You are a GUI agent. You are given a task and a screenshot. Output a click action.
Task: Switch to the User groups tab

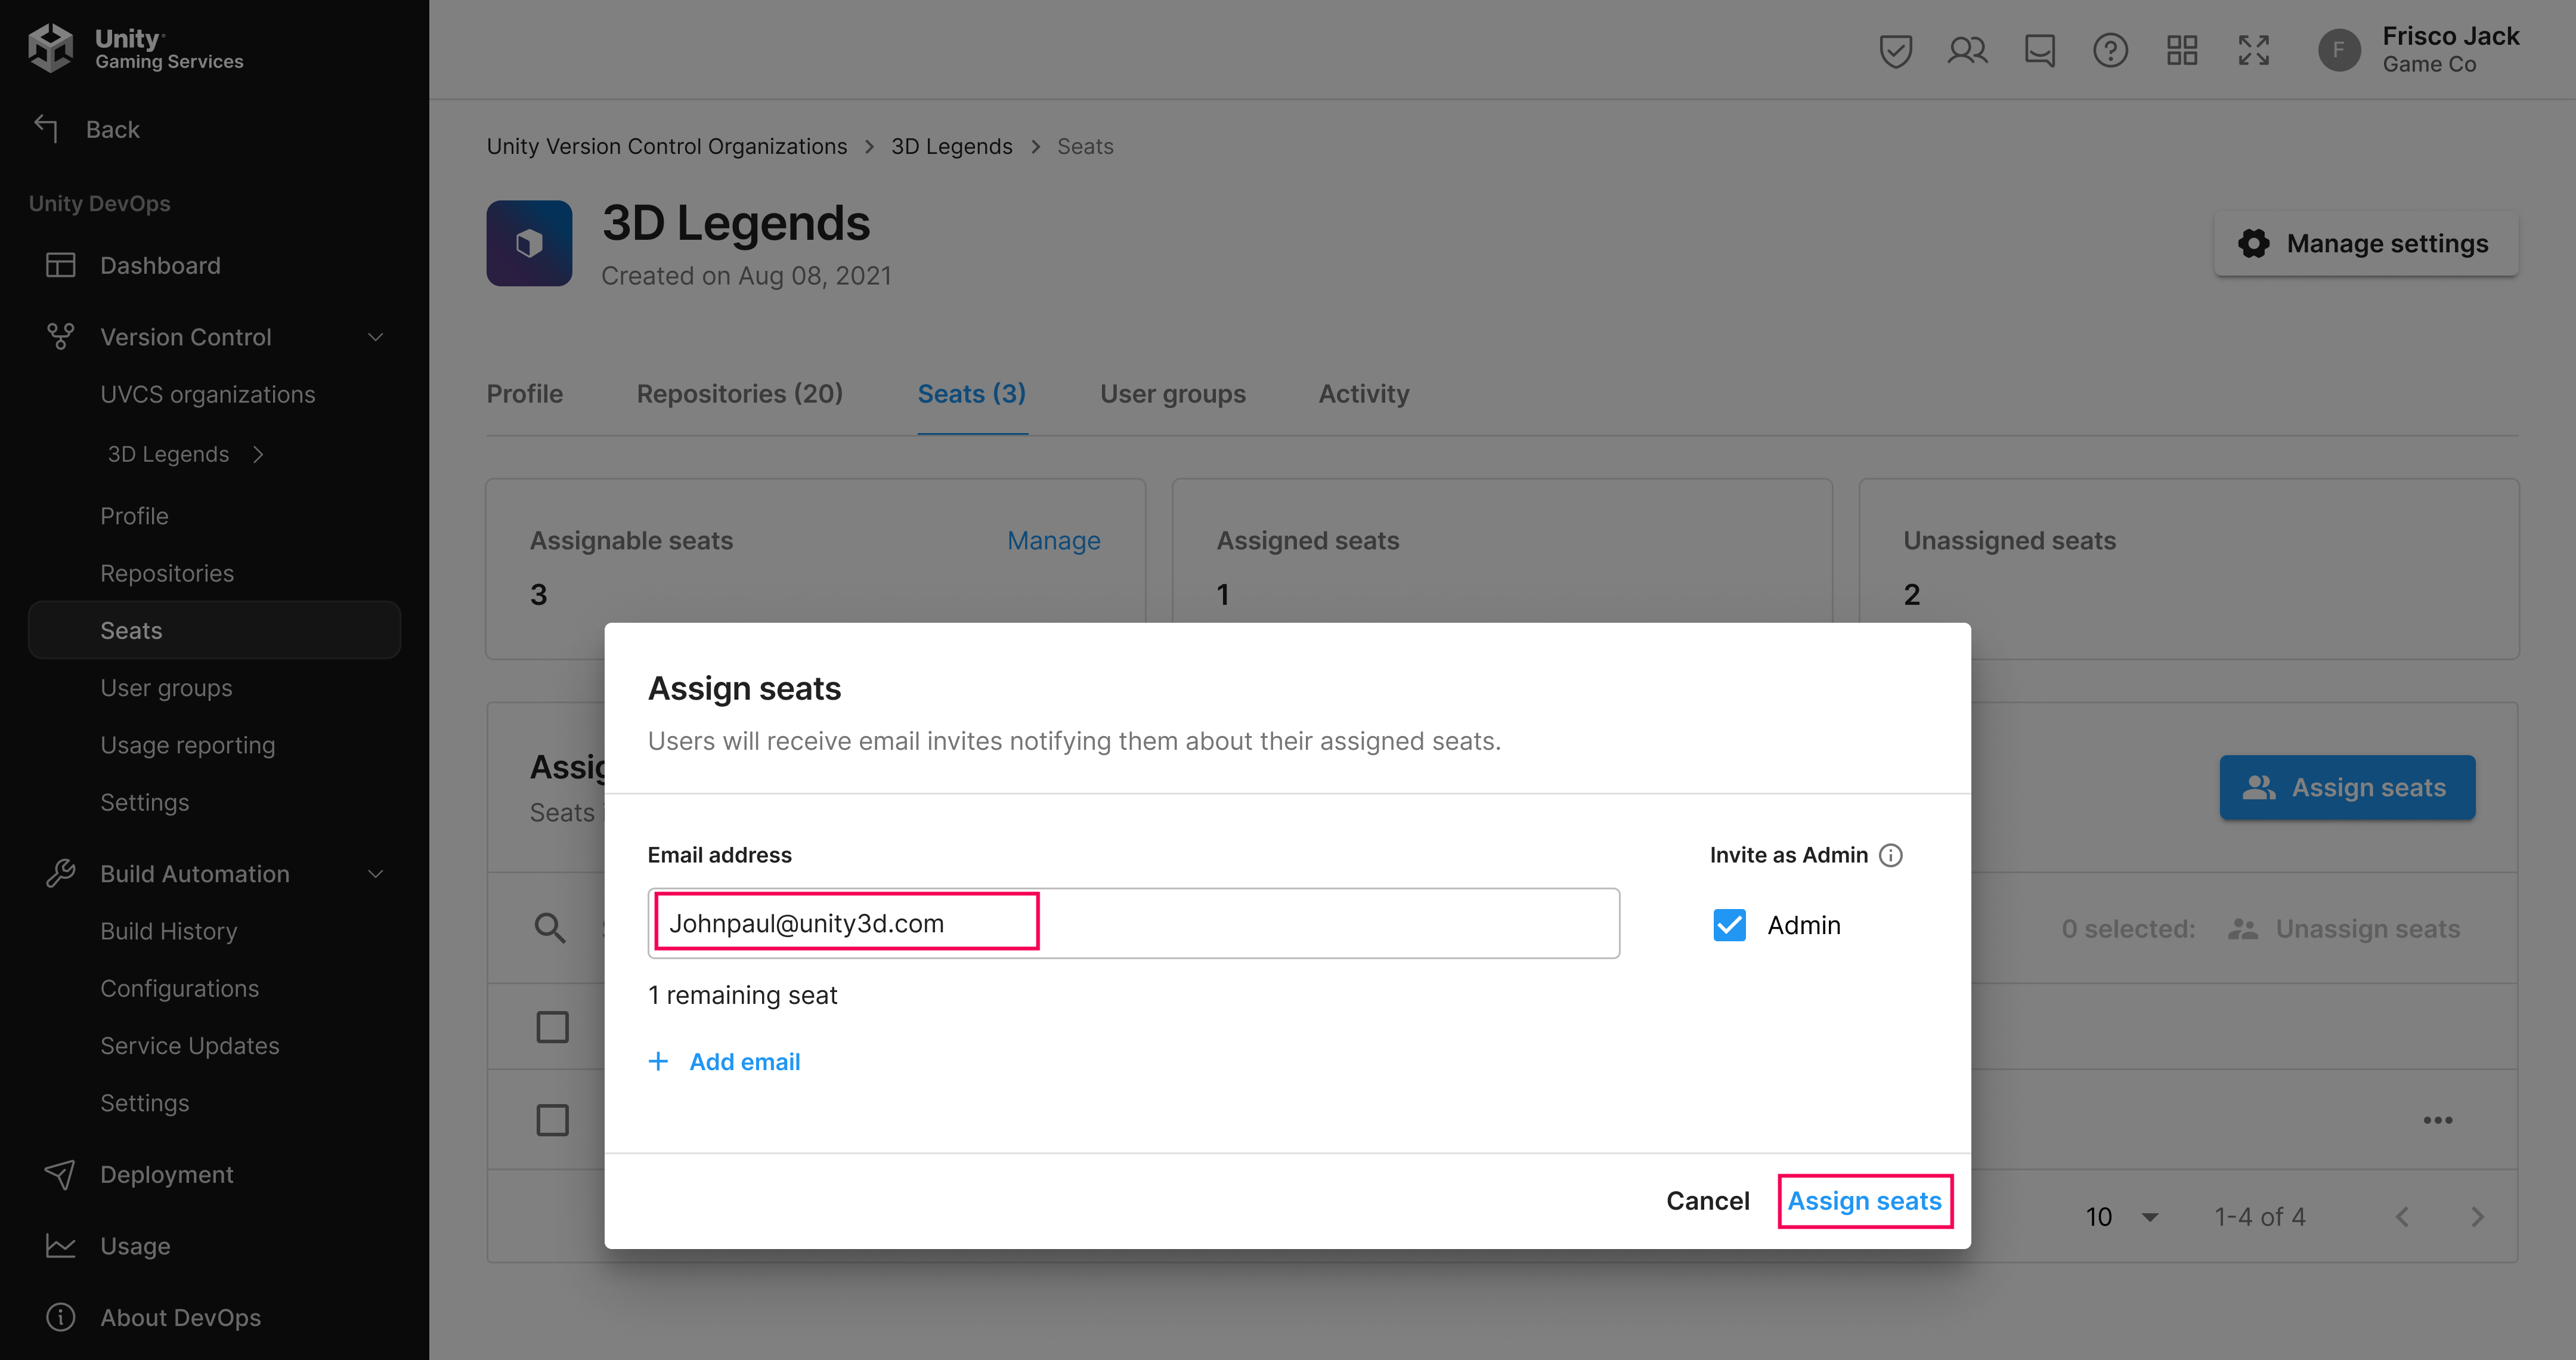pos(1172,394)
